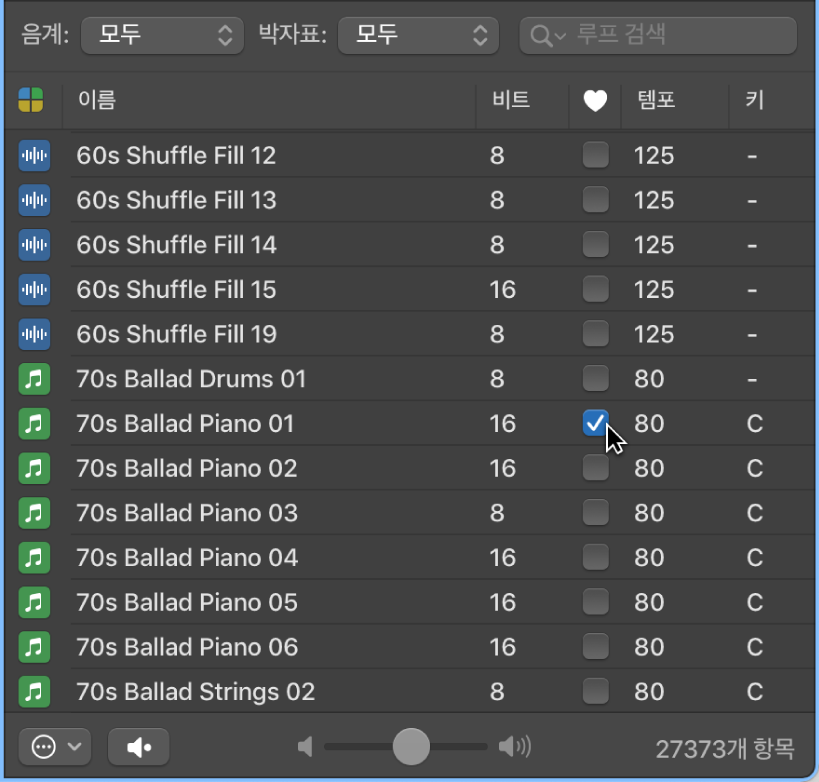Click waveform icon for 60s Shuffle Fill 19
The height and width of the screenshot is (782, 819).
click(x=34, y=335)
